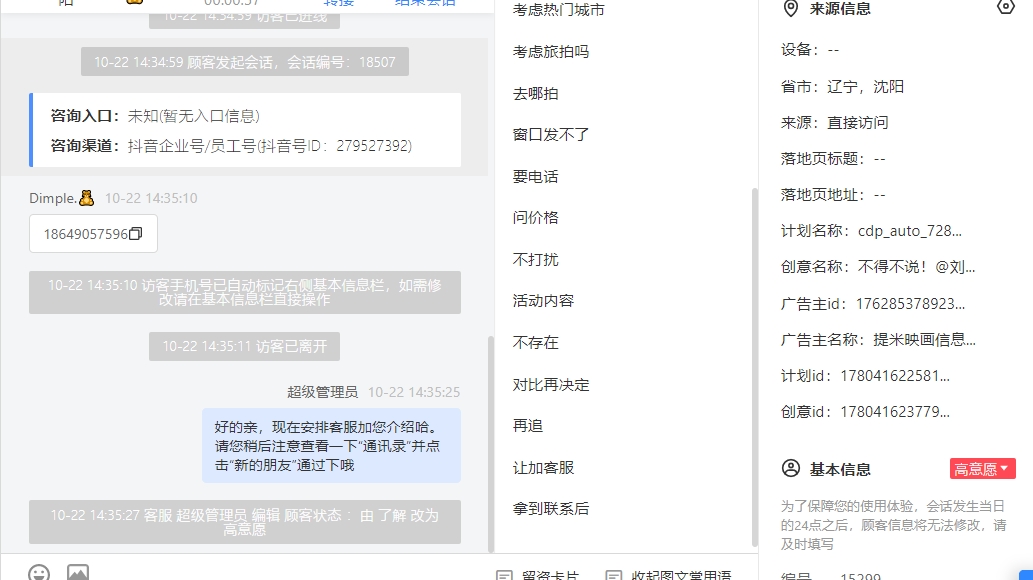The height and width of the screenshot is (580, 1033).
Task: Click the bear emoji next to Dimple
Action: (x=86, y=198)
